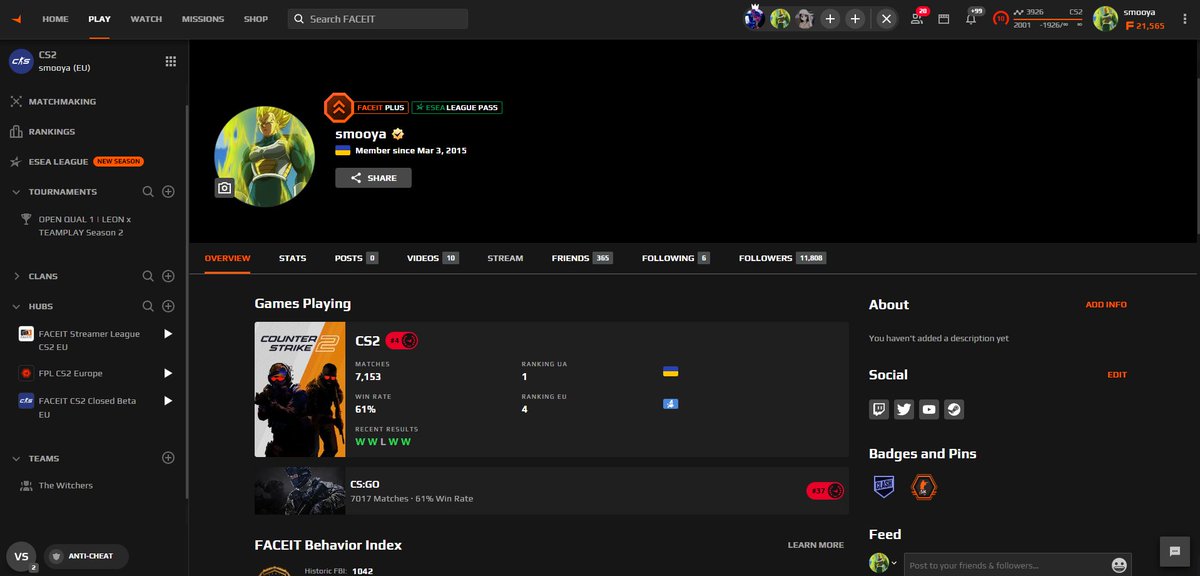Select the Play menu
The height and width of the screenshot is (576, 1200).
(x=99, y=19)
